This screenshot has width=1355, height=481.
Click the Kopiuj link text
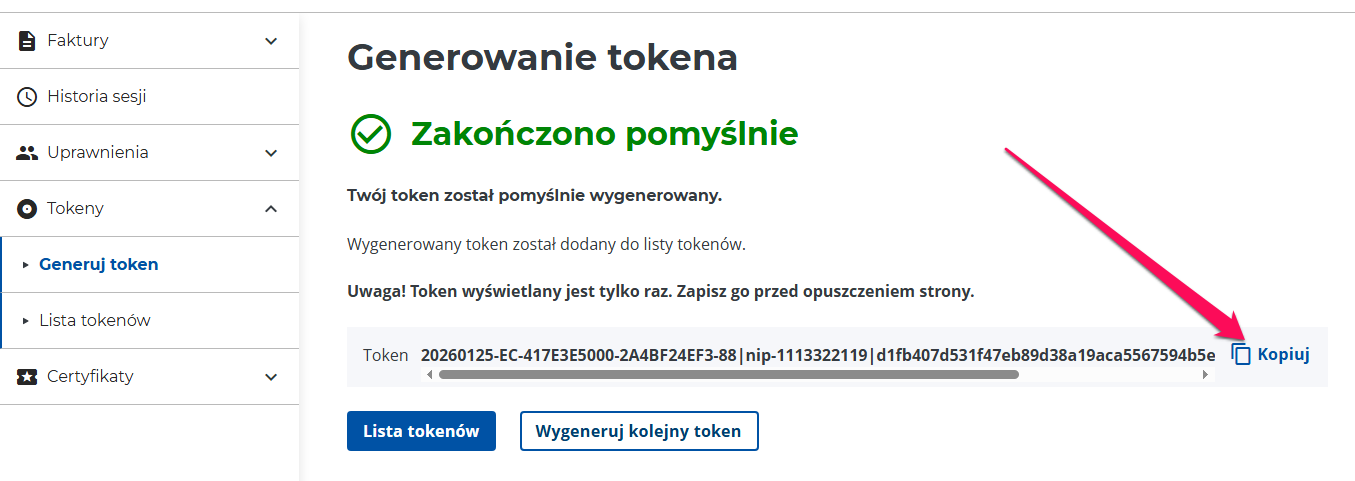click(1283, 354)
